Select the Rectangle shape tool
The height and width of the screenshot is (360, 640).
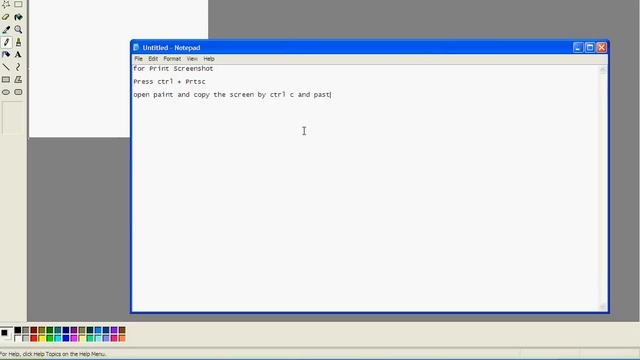(6, 80)
